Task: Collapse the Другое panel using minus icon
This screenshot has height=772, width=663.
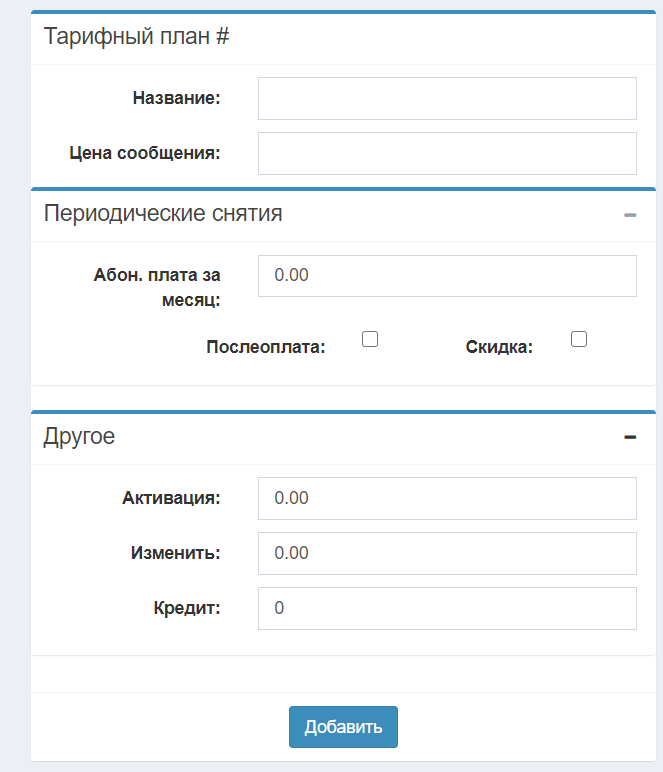Action: [x=630, y=437]
